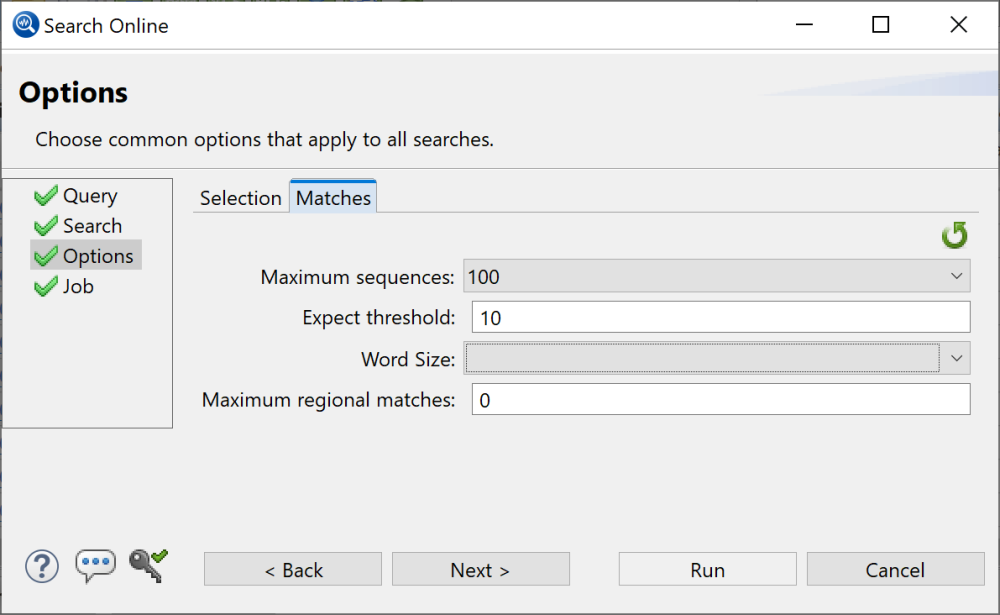Select the Matches tab
This screenshot has height=615, width=1000.
pyautogui.click(x=333, y=198)
